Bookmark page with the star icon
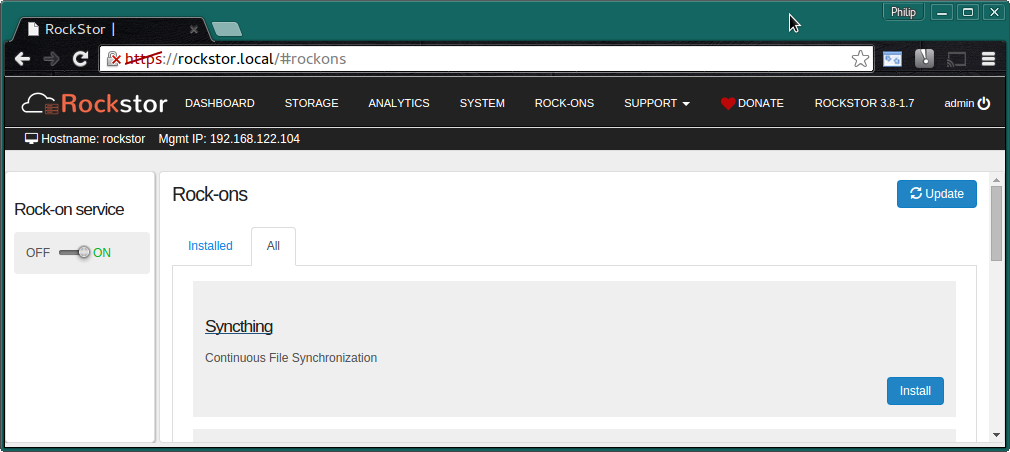This screenshot has height=452, width=1010. pyautogui.click(x=860, y=59)
